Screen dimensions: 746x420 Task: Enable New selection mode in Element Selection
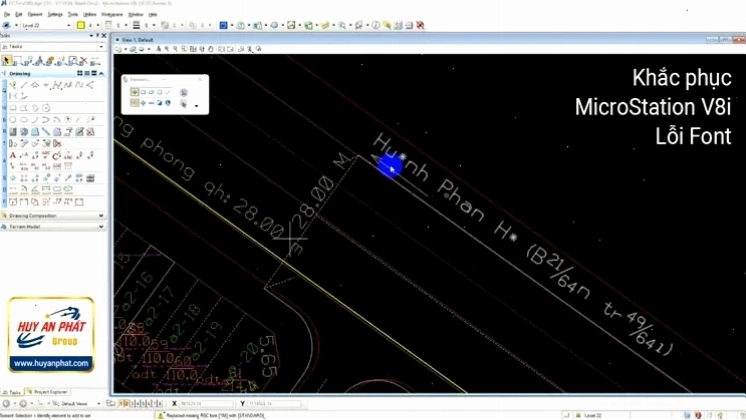(x=135, y=103)
